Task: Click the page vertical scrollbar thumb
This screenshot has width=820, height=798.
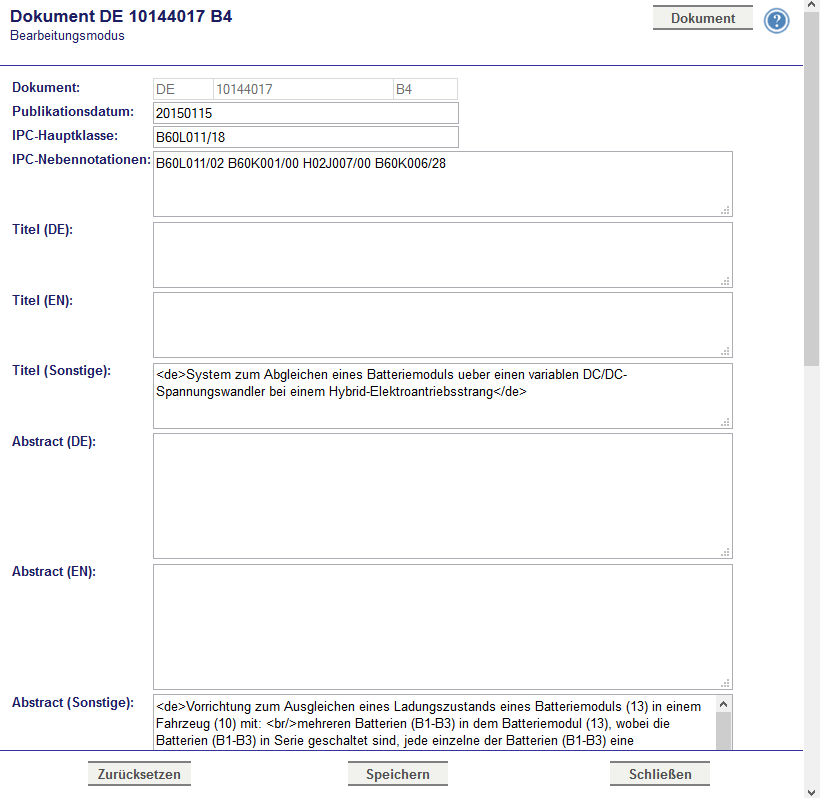Action: pyautogui.click(x=812, y=188)
